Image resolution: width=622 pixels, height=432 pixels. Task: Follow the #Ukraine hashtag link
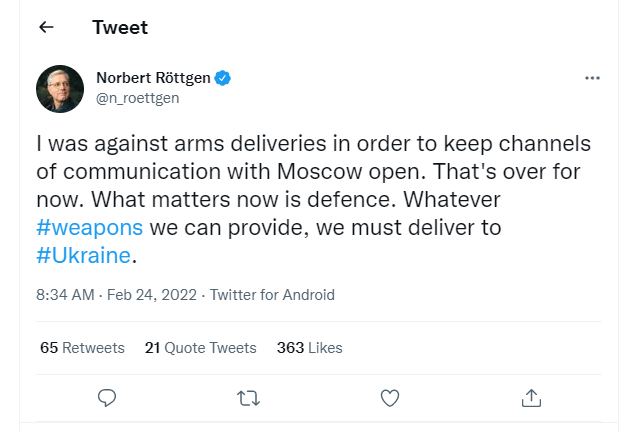click(x=83, y=255)
